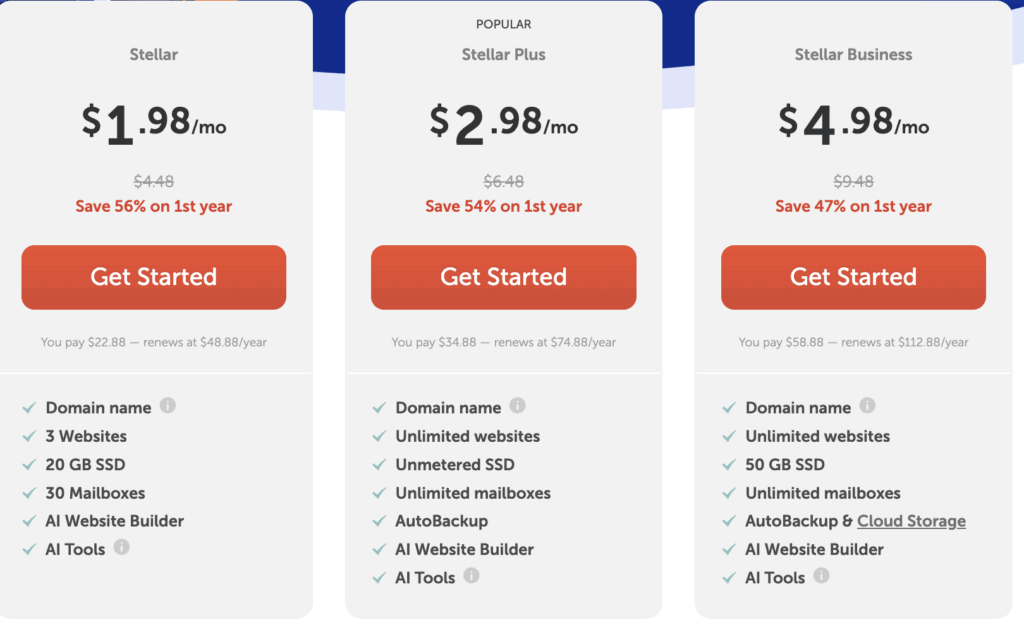Click the Save 54% on 1st year text

504,206
